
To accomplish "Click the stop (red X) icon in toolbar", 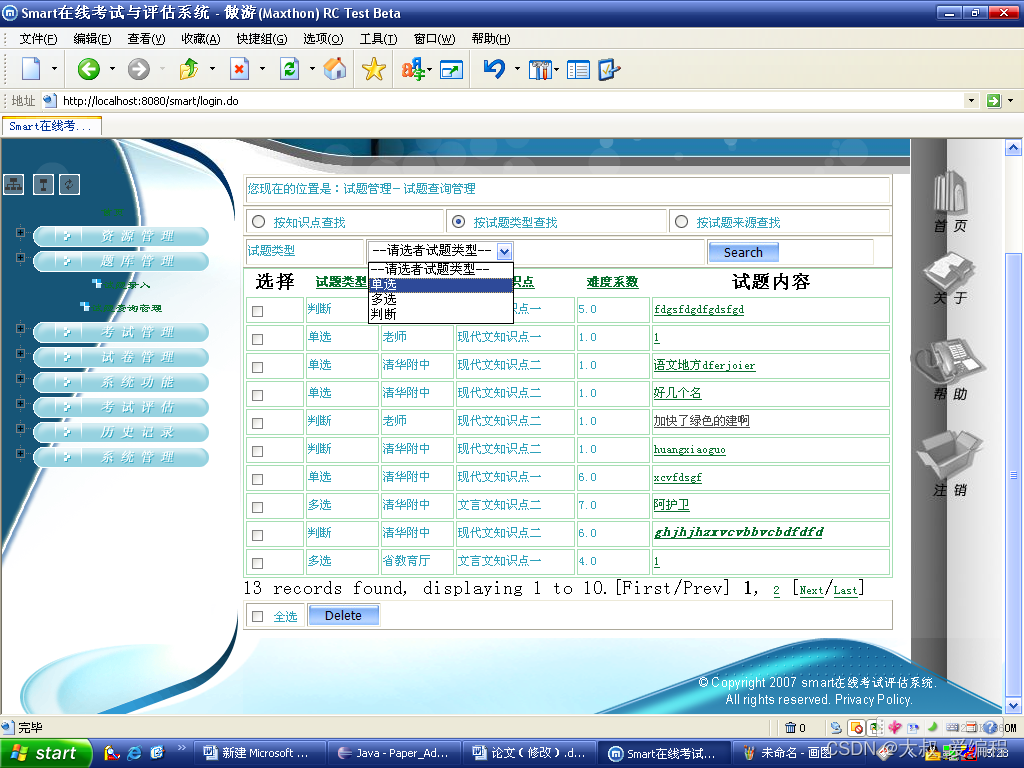I will tap(237, 70).
